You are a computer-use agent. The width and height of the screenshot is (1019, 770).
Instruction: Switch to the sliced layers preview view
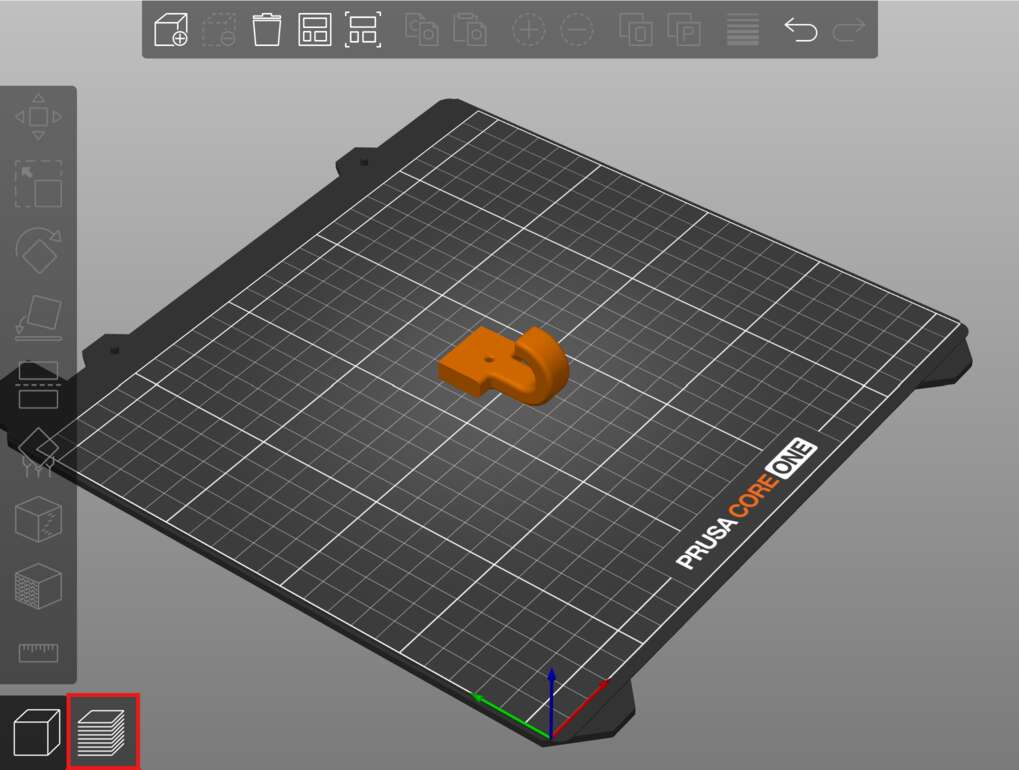point(102,732)
